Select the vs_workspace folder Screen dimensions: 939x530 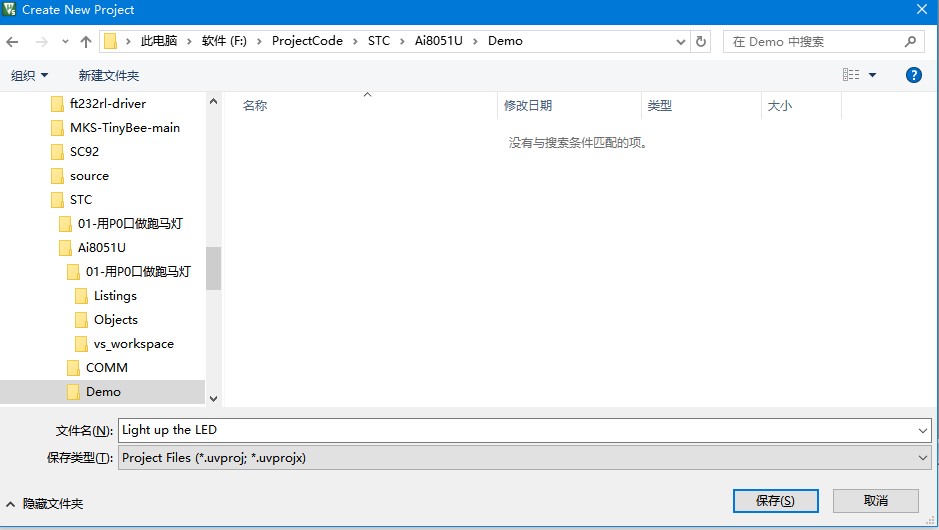coord(134,343)
